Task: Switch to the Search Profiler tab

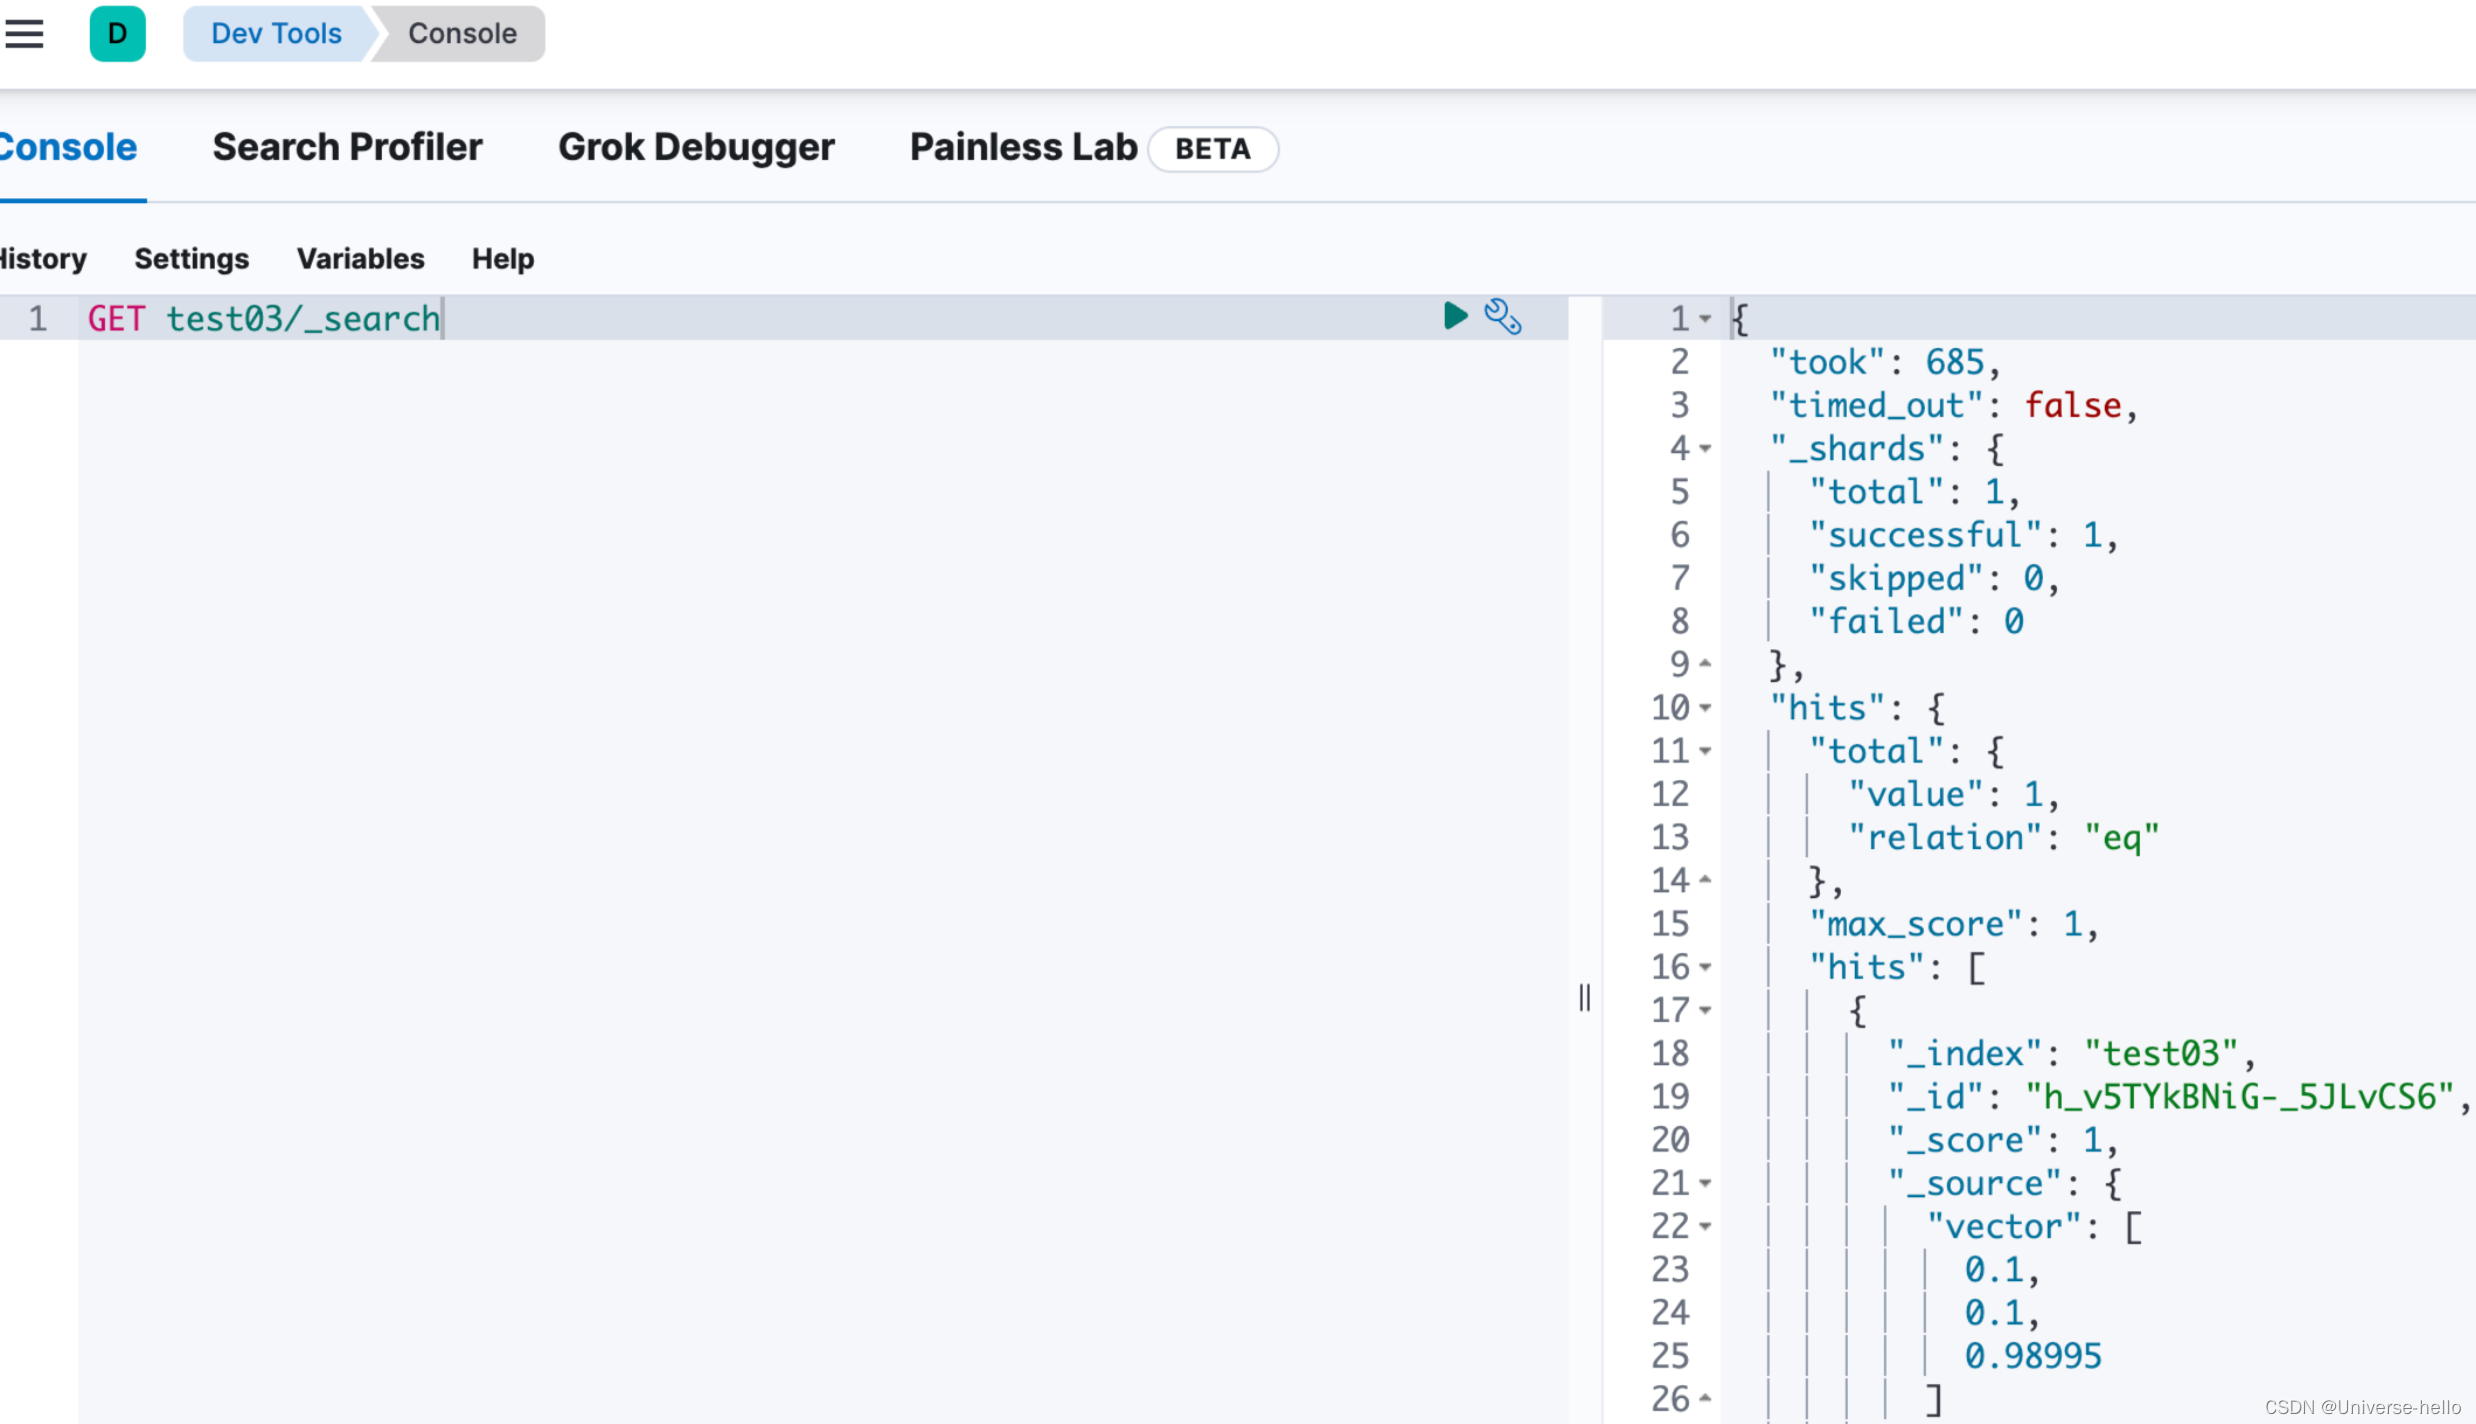Action: (347, 147)
